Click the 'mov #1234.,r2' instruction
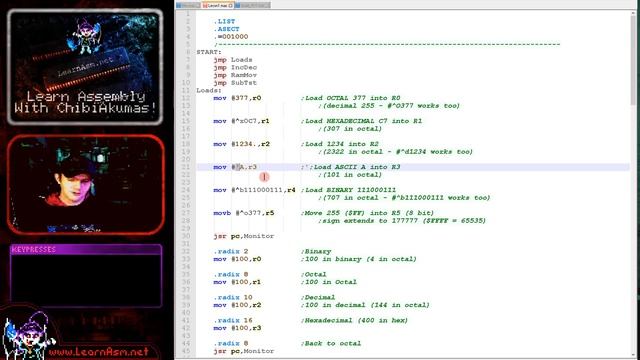640x360 pixels. click(x=241, y=144)
